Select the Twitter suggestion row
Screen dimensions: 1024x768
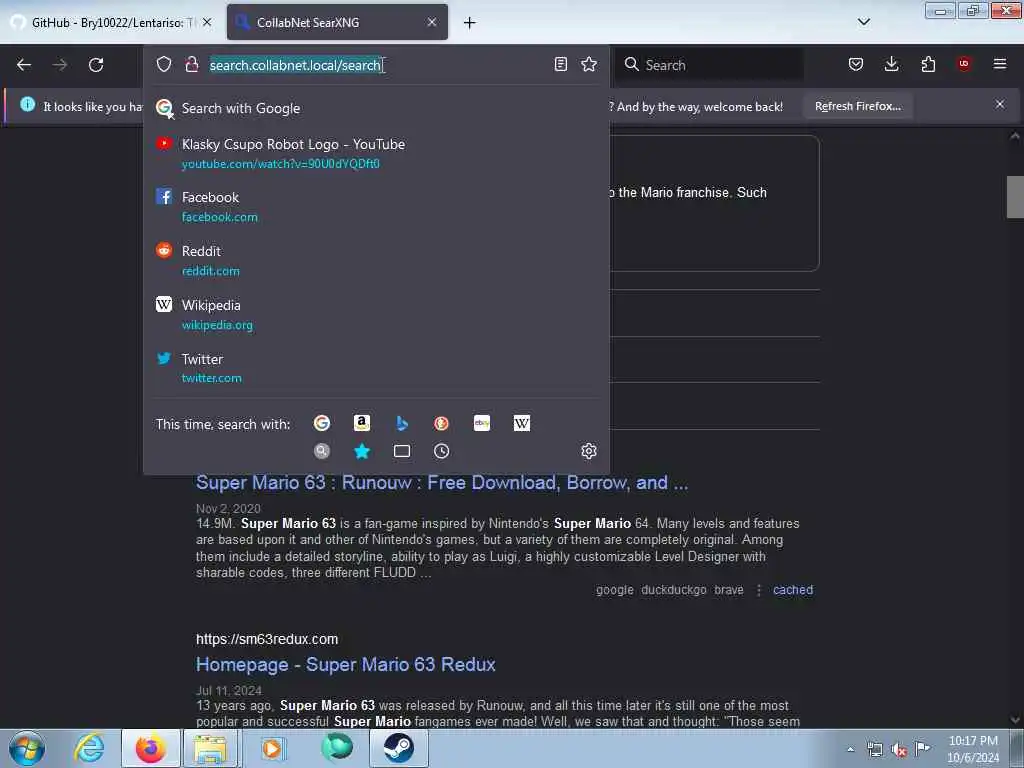(x=376, y=368)
